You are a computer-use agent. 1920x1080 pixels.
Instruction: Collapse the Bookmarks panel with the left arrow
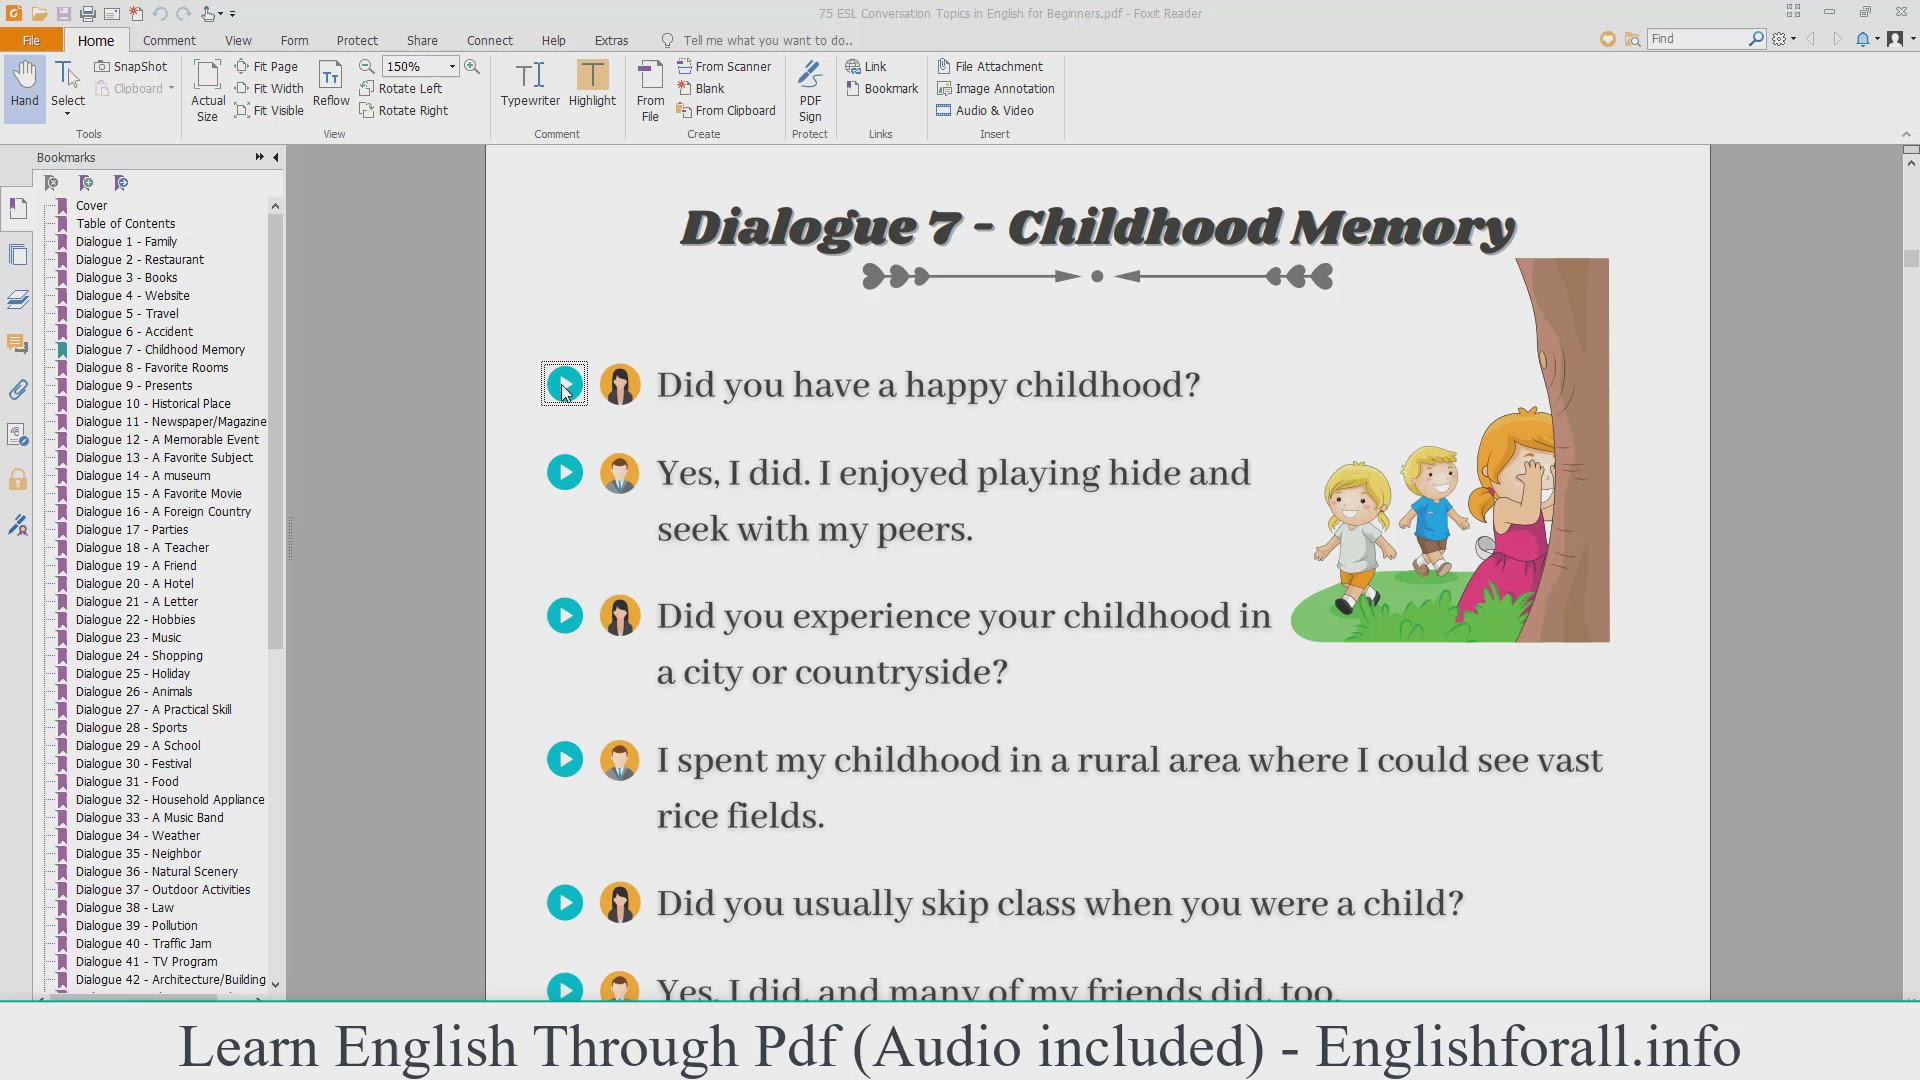(276, 157)
